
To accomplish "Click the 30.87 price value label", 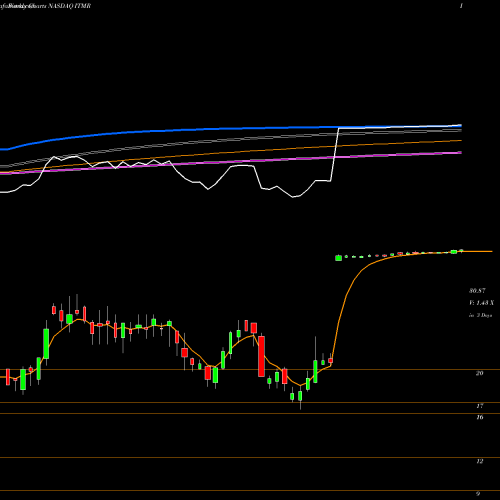I will (x=477, y=291).
